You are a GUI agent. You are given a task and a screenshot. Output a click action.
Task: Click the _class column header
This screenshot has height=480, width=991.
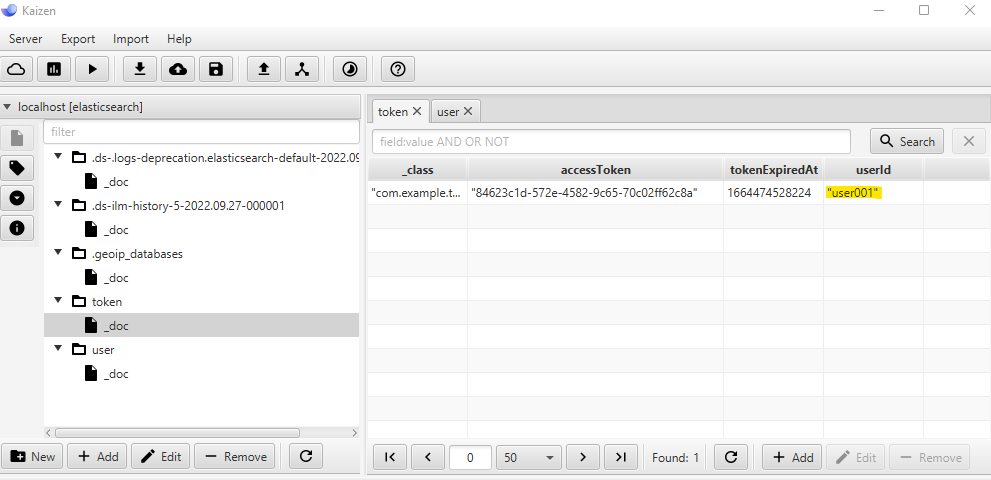418,169
